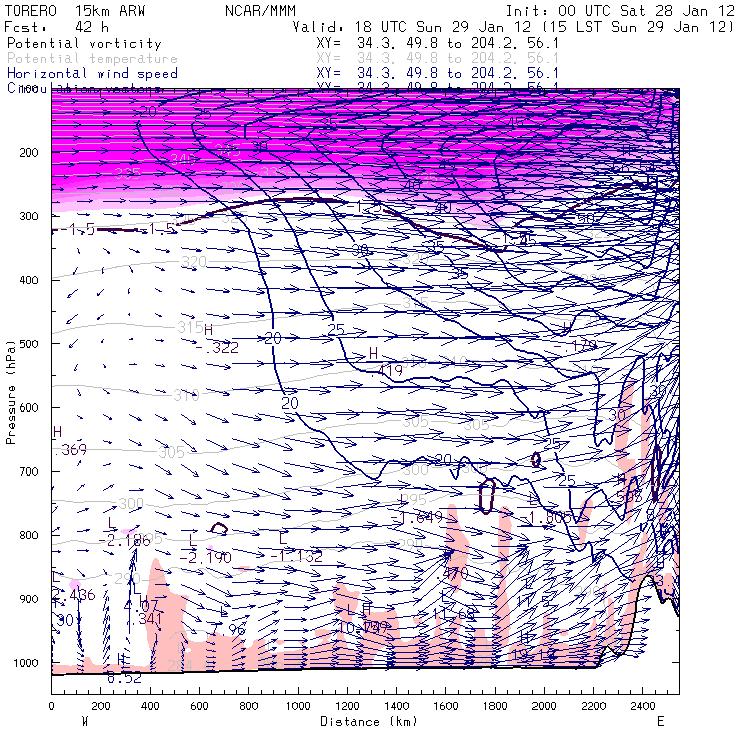Click the 500 hPa pressure axis label
740x740 pixels.
coord(29,344)
